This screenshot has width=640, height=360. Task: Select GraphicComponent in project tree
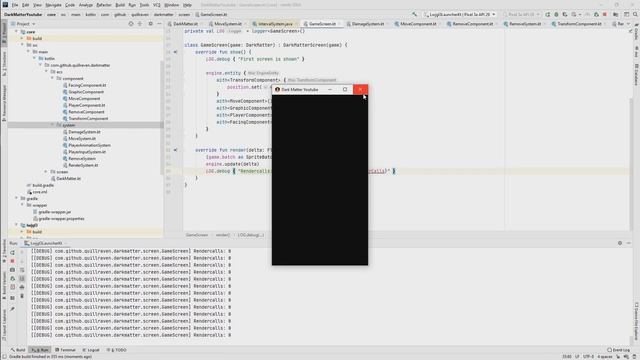pos(86,92)
